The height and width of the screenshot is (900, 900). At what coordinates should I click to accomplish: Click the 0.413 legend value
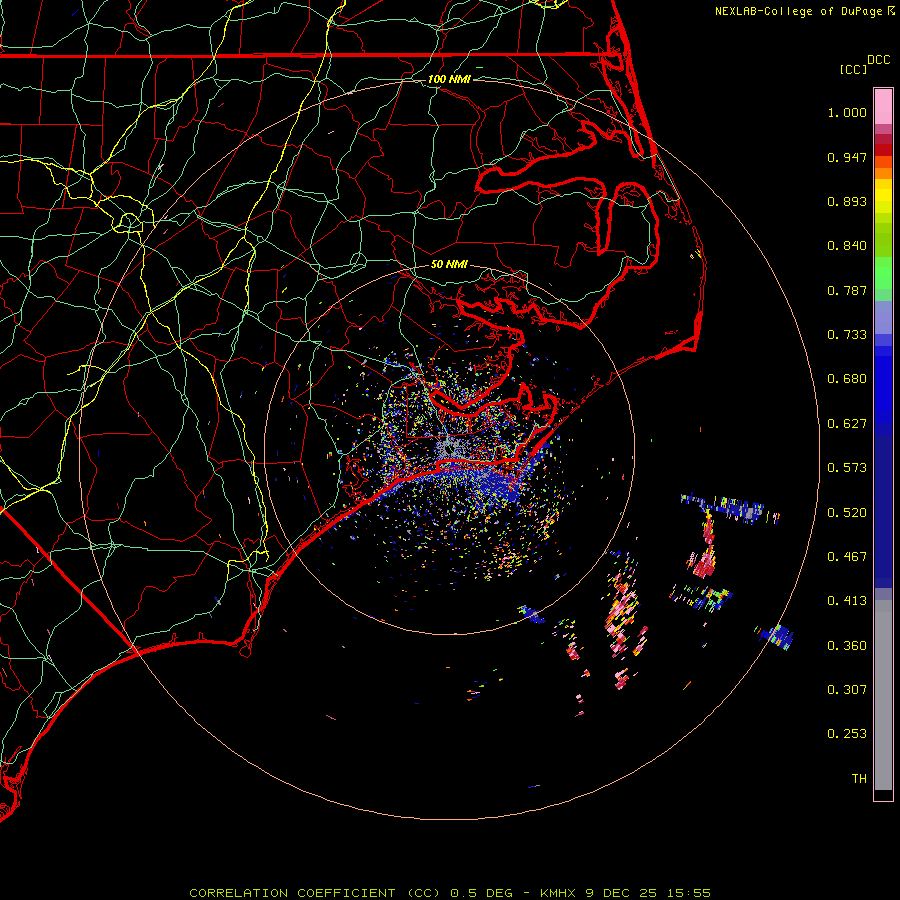click(x=847, y=601)
